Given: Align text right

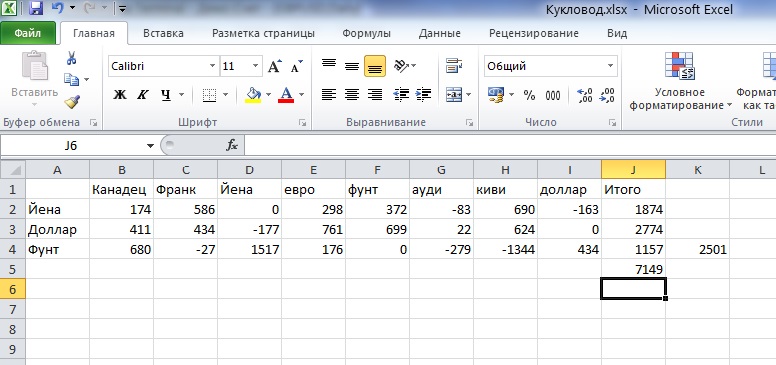Looking at the screenshot, I should 375,94.
